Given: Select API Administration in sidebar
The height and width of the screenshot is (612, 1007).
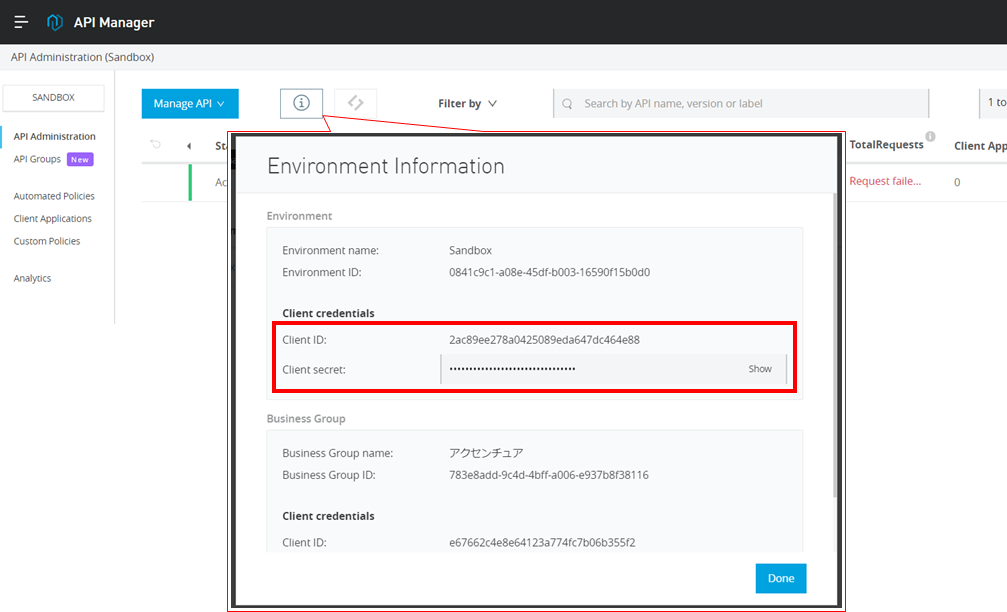Looking at the screenshot, I should [x=55, y=137].
